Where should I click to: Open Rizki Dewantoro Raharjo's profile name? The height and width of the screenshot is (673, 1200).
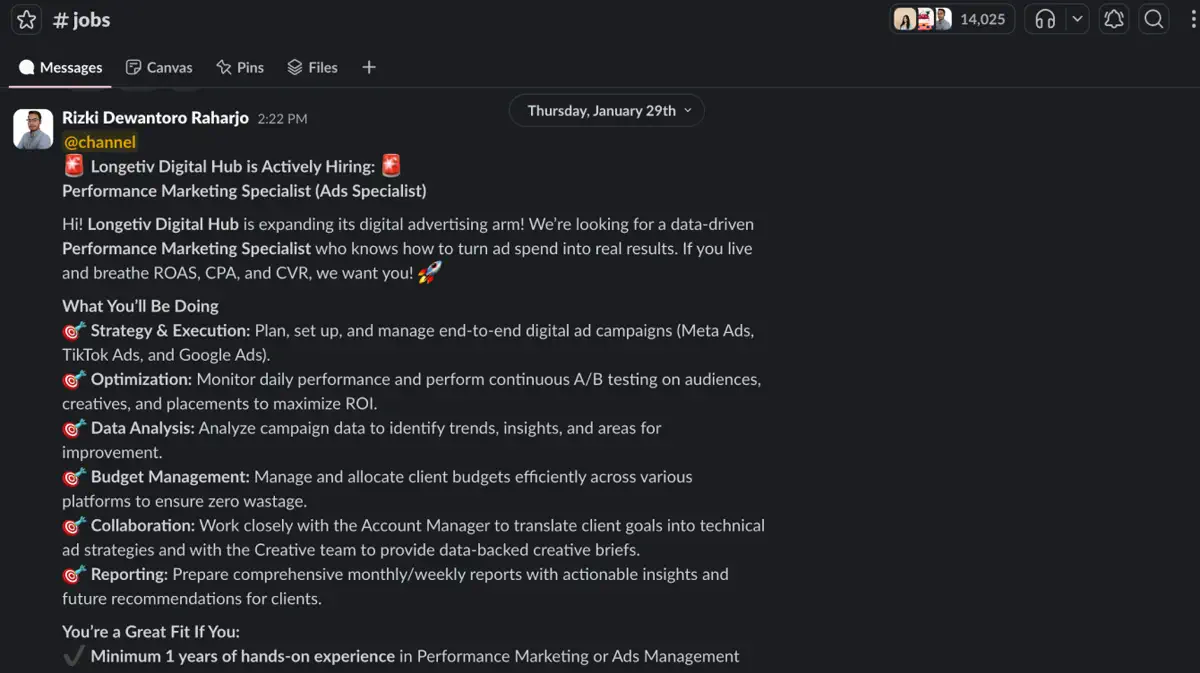click(x=155, y=117)
